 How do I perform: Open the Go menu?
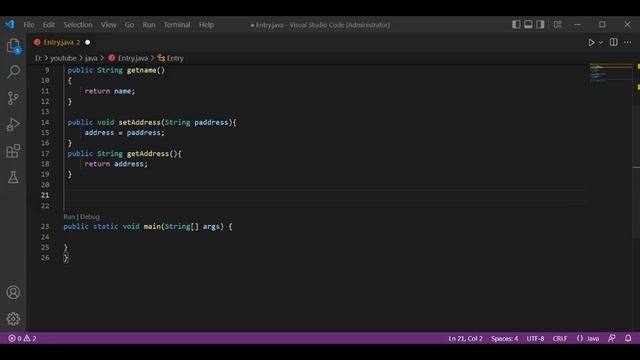point(129,25)
